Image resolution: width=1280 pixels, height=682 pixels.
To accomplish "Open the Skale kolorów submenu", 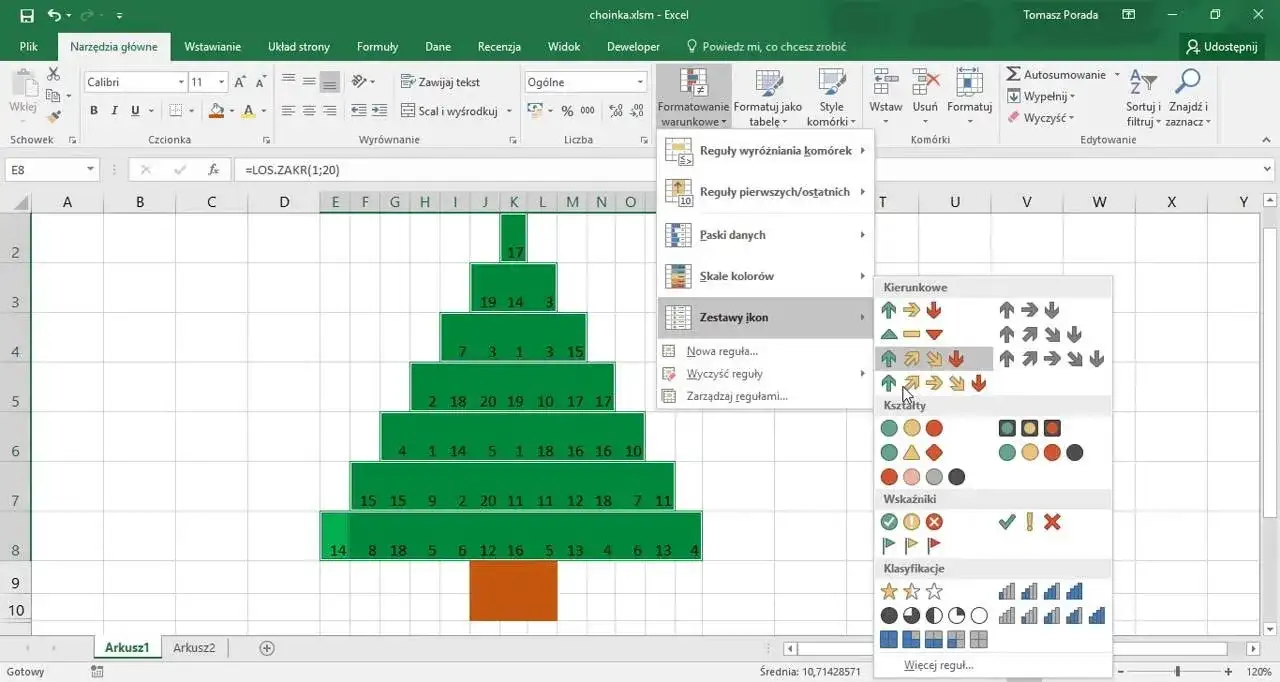I will click(765, 276).
